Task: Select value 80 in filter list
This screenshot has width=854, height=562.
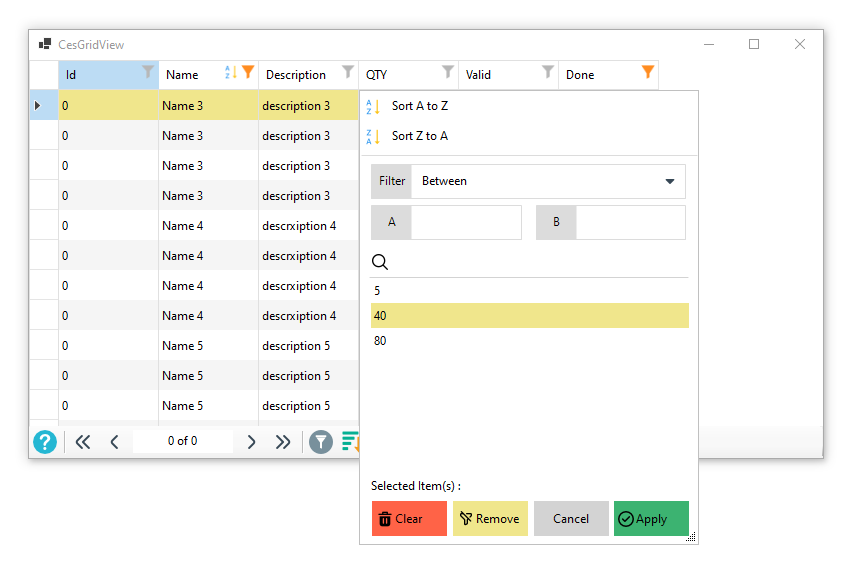Action: 381,341
